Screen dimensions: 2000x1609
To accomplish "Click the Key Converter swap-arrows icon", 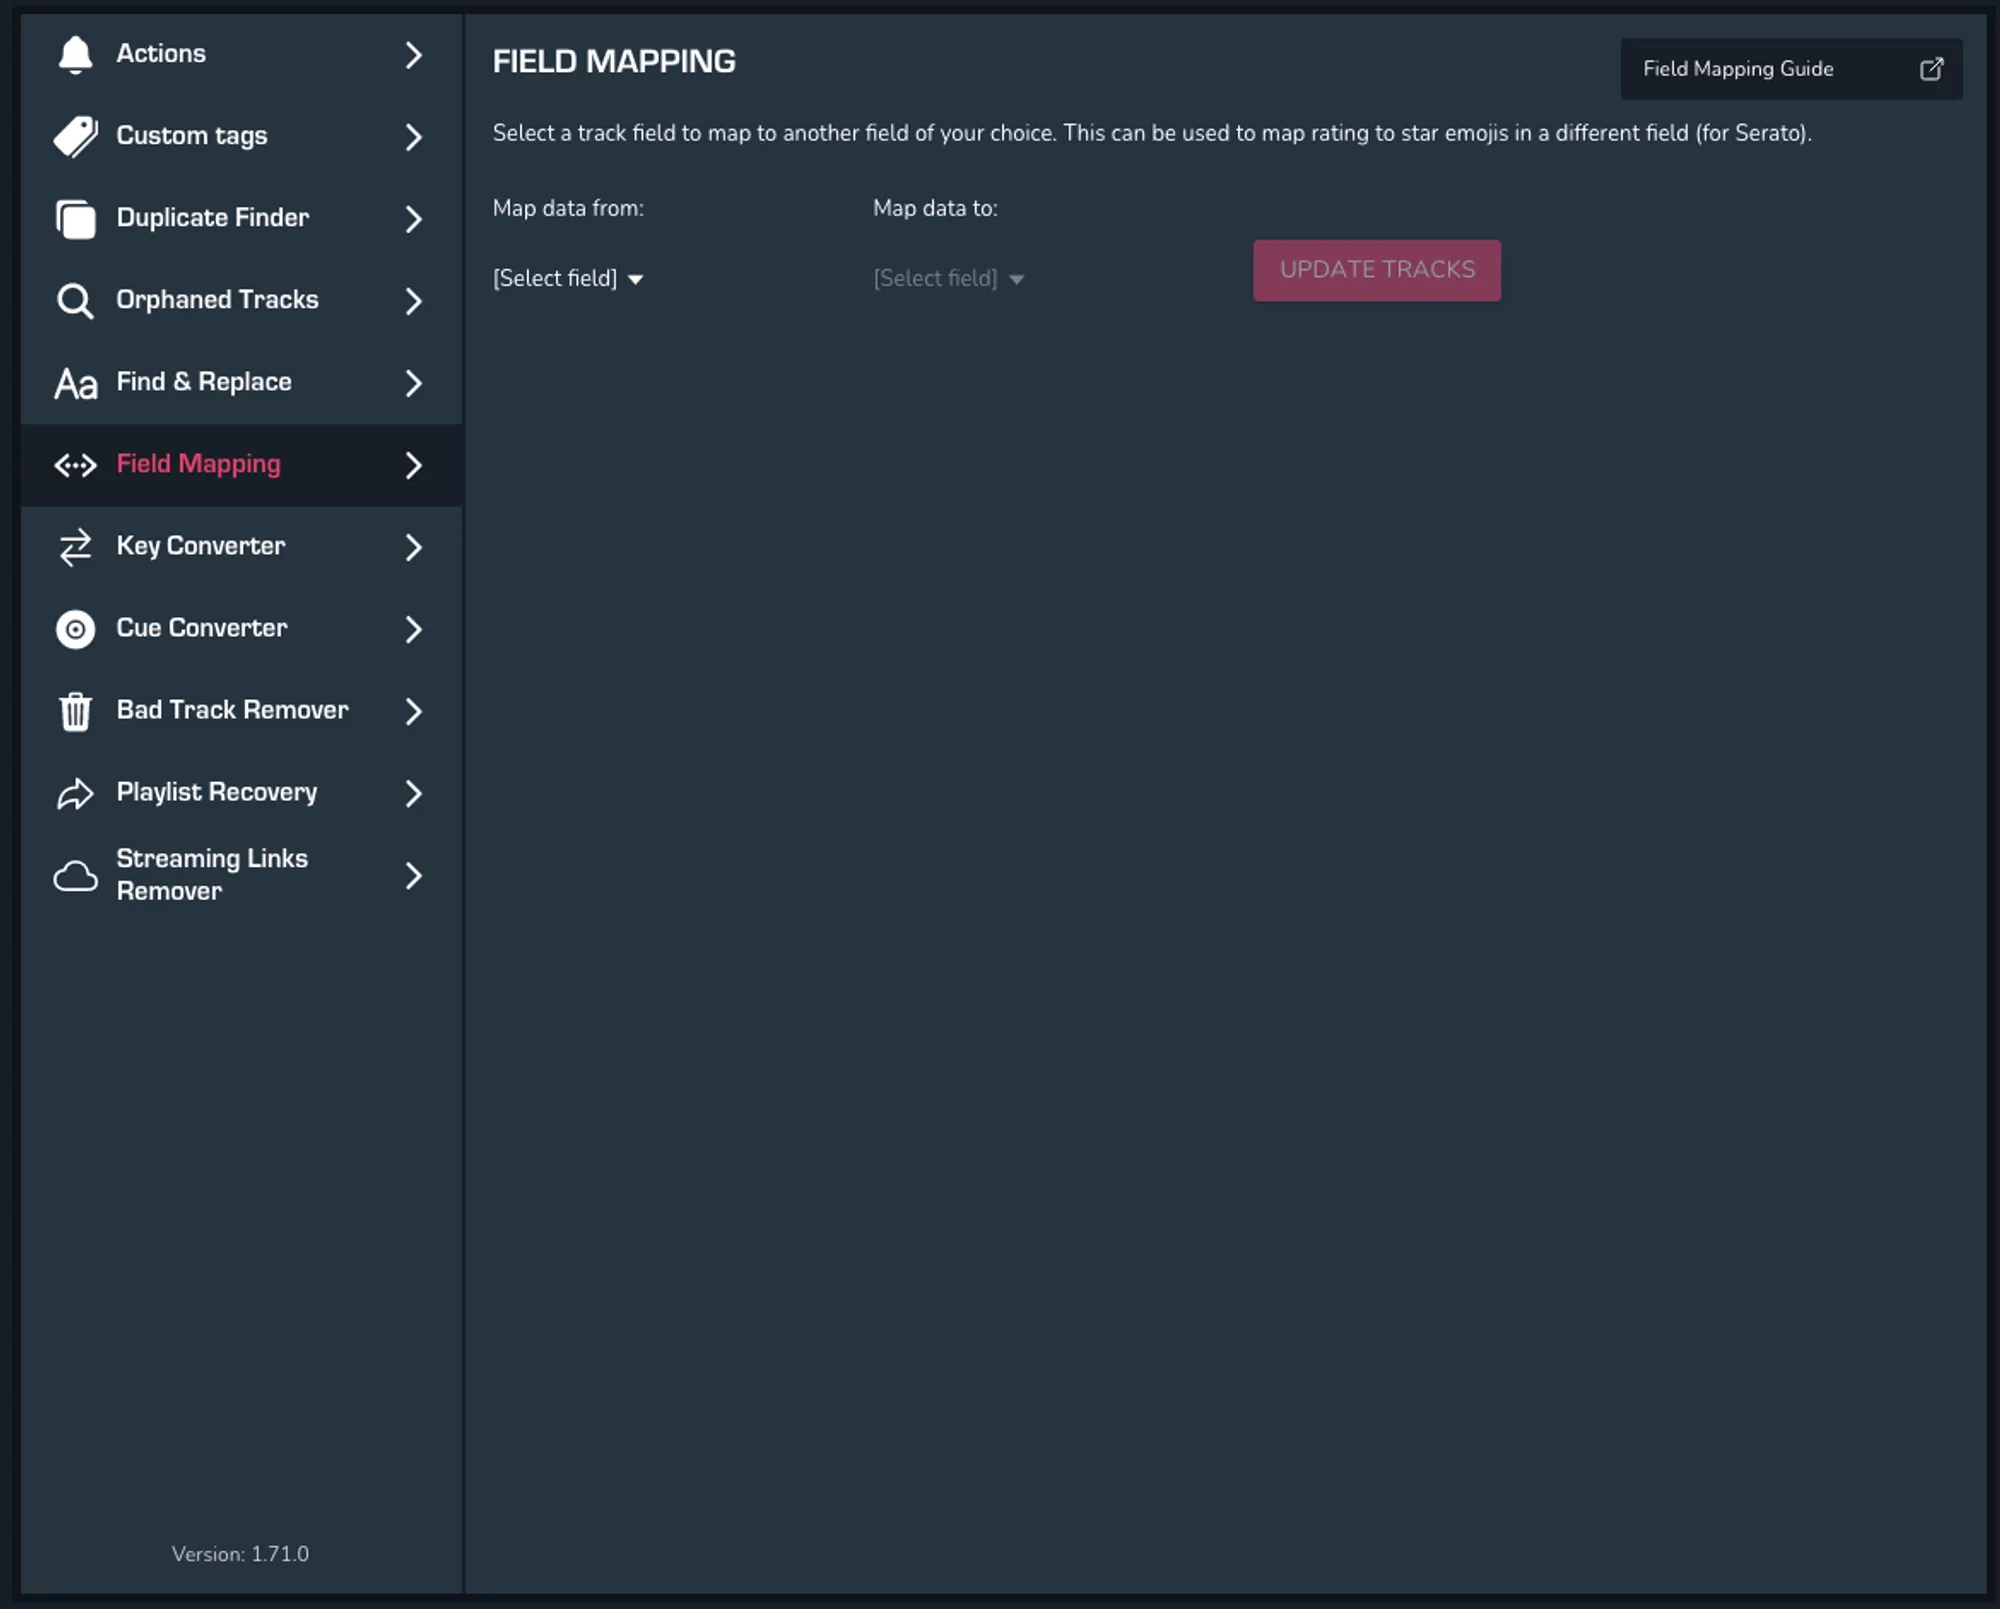I will pos(75,547).
